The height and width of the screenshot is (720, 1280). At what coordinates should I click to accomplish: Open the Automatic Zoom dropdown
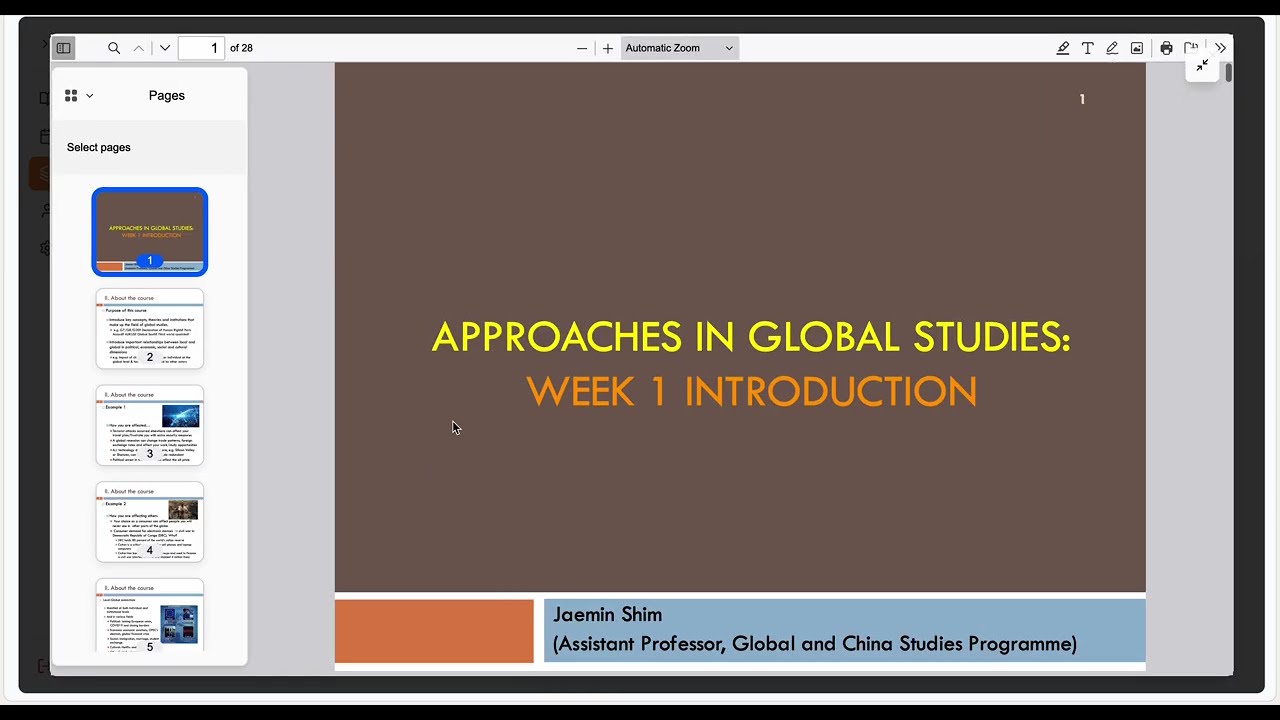pos(680,48)
